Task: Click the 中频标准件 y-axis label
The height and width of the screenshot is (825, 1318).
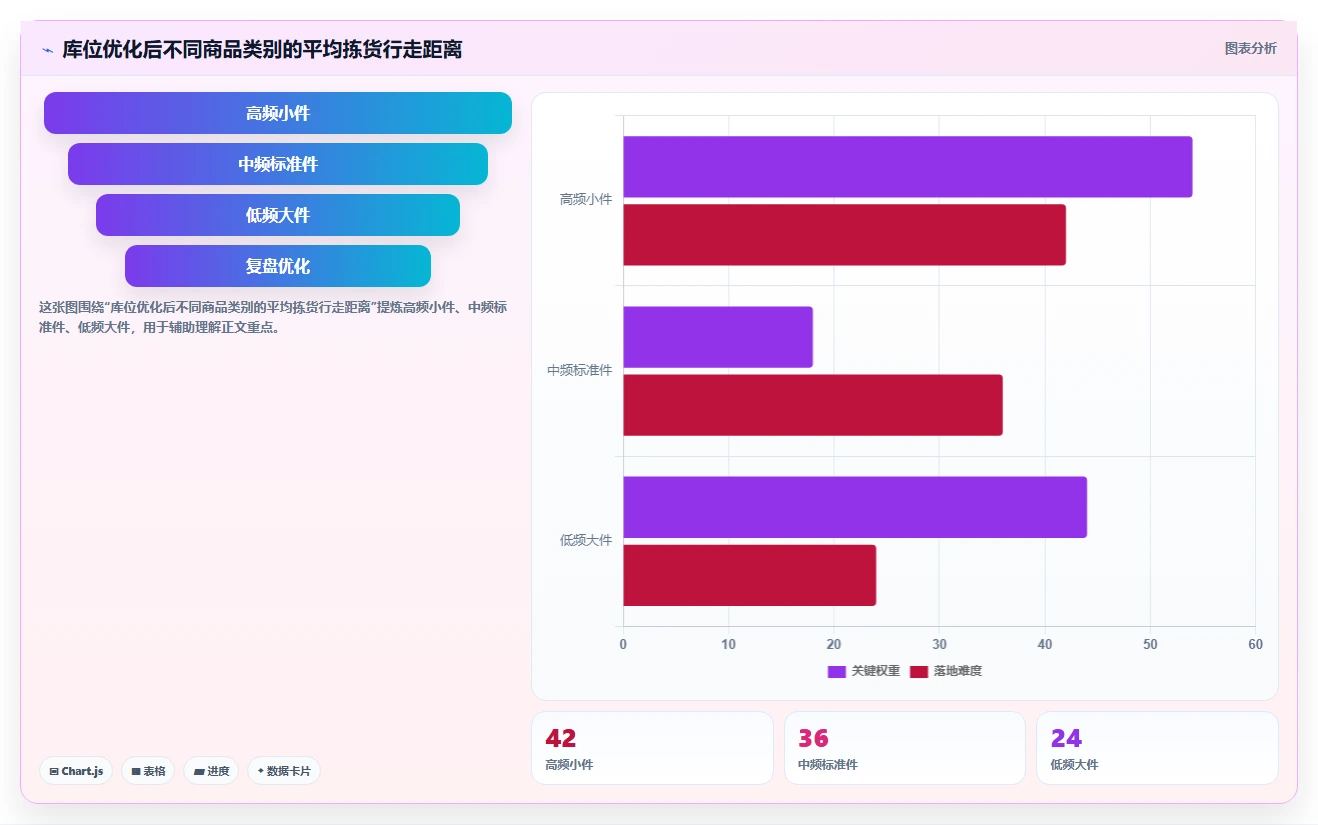Action: [580, 370]
